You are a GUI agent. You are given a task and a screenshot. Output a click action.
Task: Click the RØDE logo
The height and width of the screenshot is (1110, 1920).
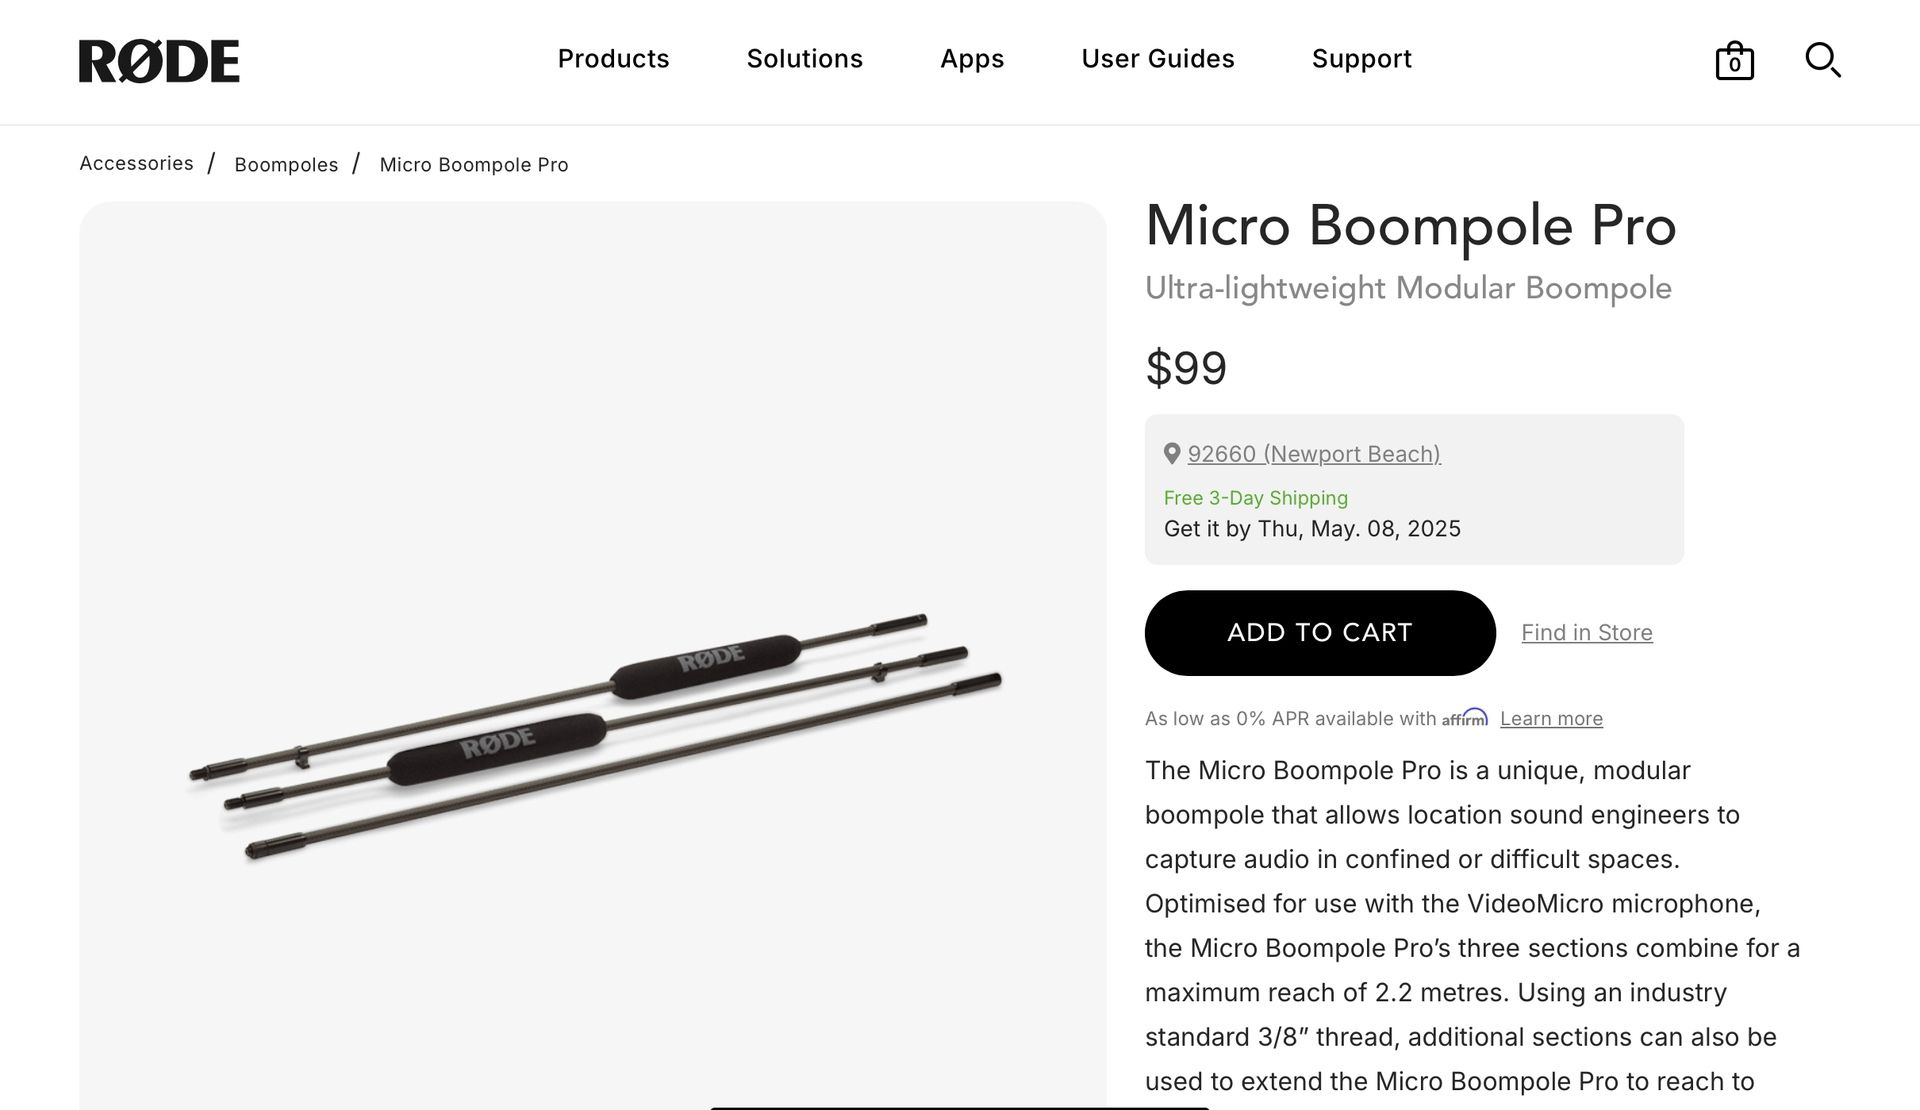159,61
